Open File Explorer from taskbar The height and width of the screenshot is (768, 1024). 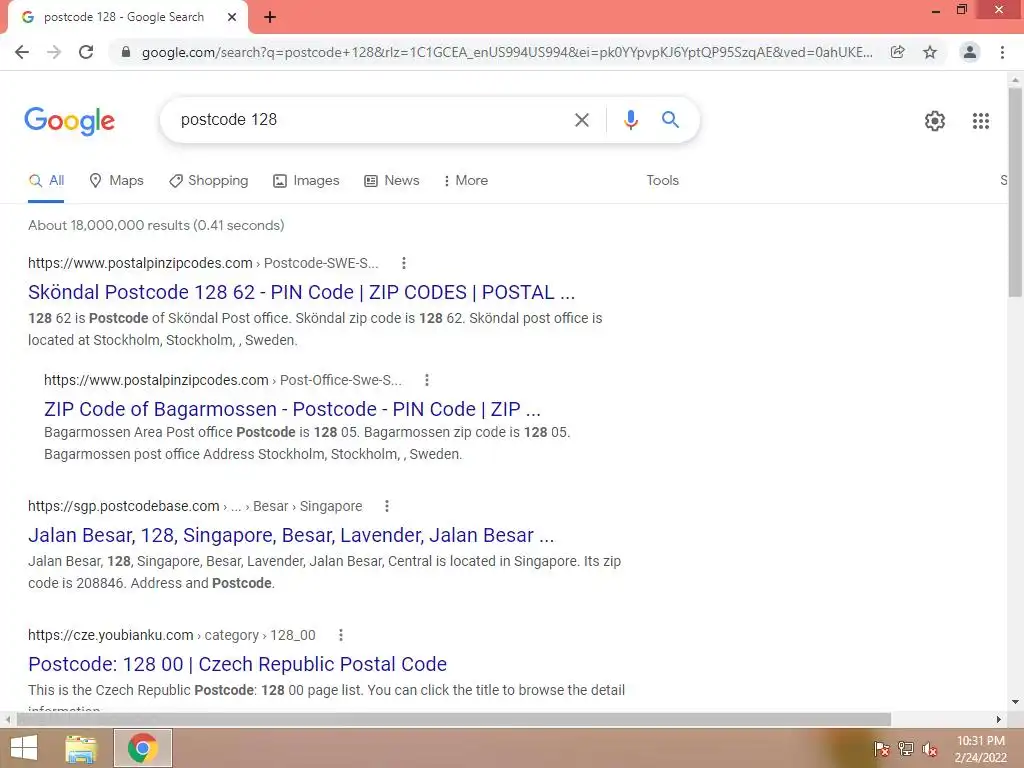pos(81,748)
